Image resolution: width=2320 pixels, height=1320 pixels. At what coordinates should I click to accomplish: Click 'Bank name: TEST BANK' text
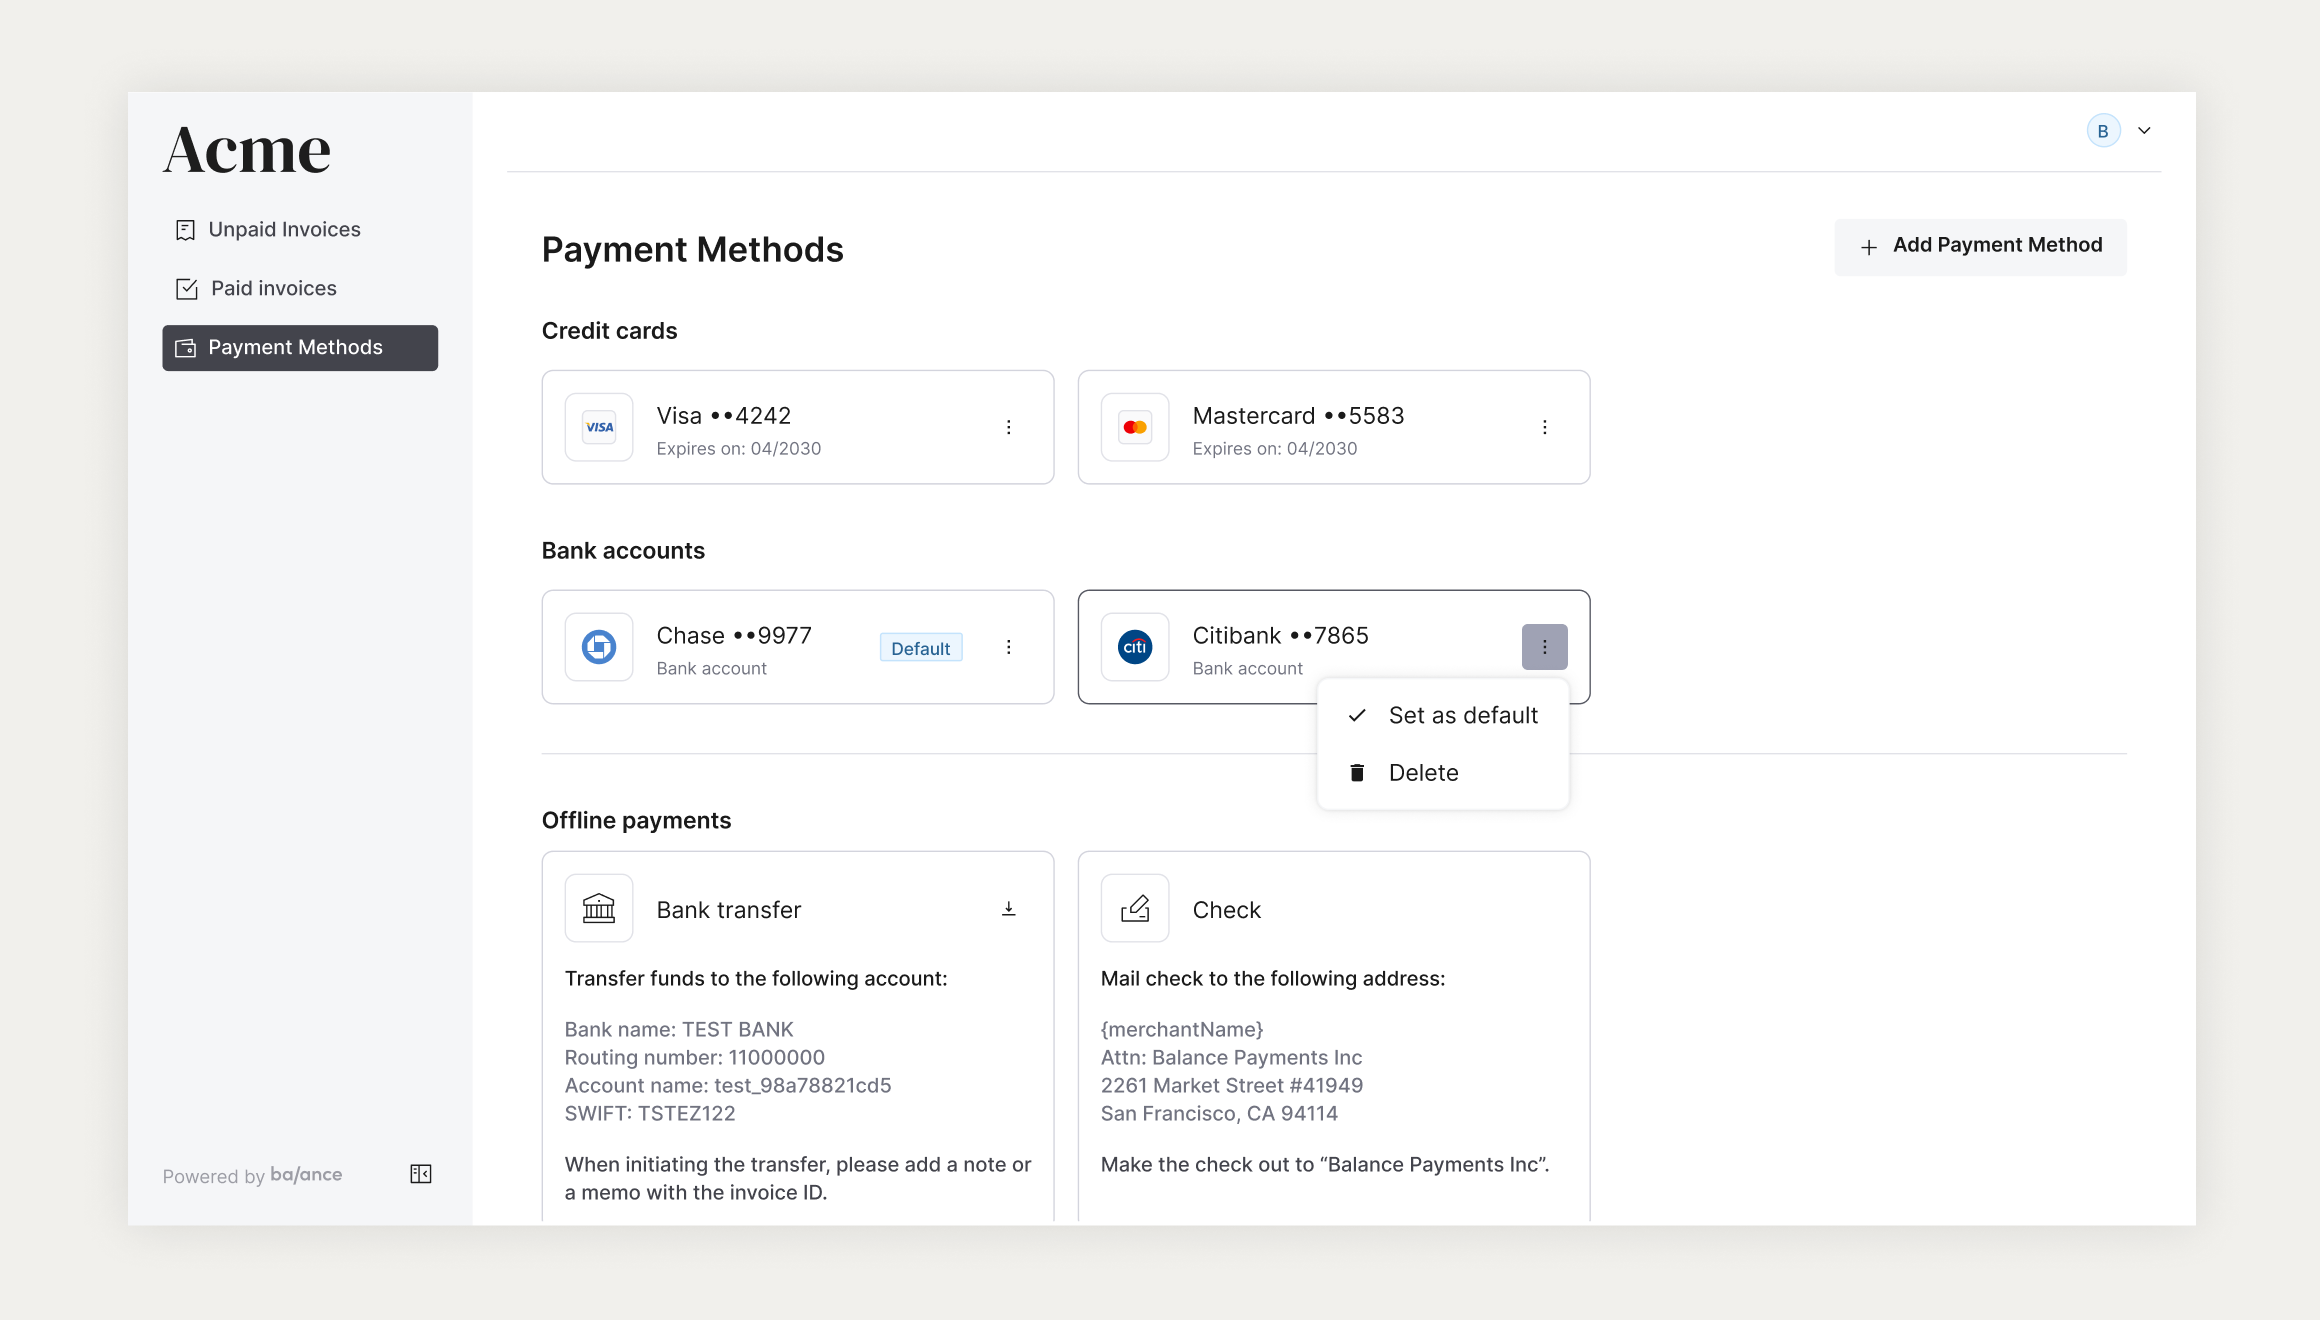click(x=679, y=1030)
